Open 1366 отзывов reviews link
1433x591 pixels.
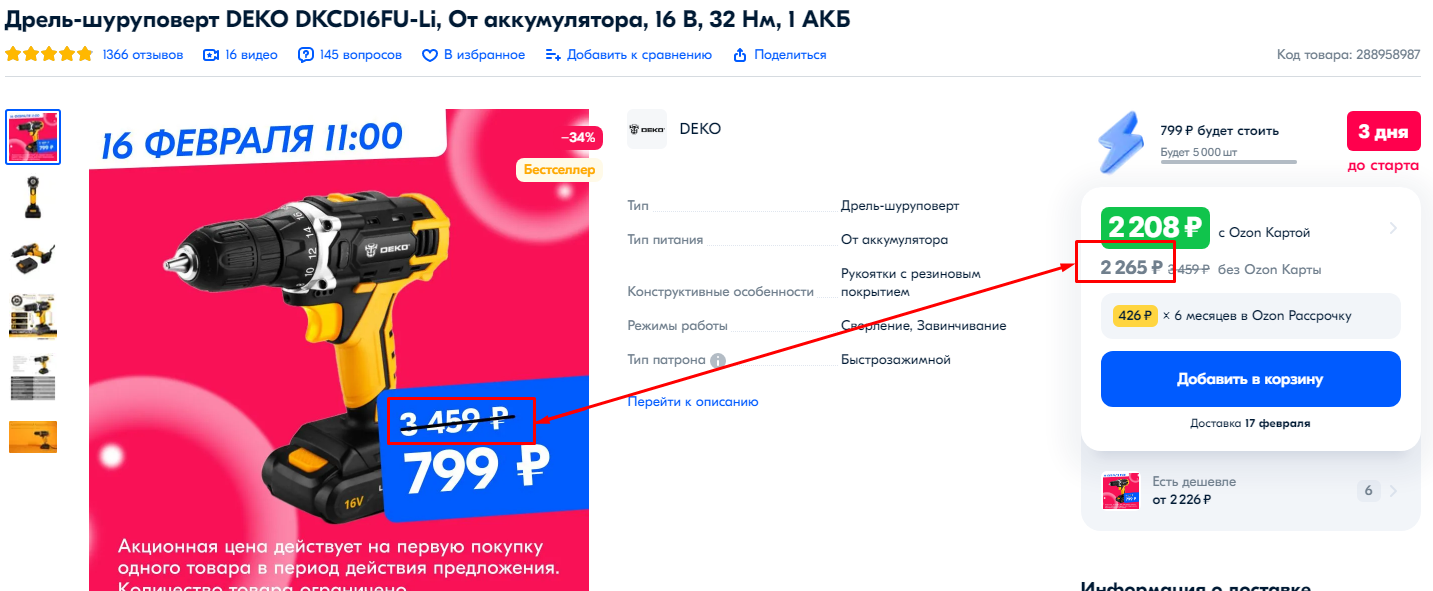click(143, 55)
